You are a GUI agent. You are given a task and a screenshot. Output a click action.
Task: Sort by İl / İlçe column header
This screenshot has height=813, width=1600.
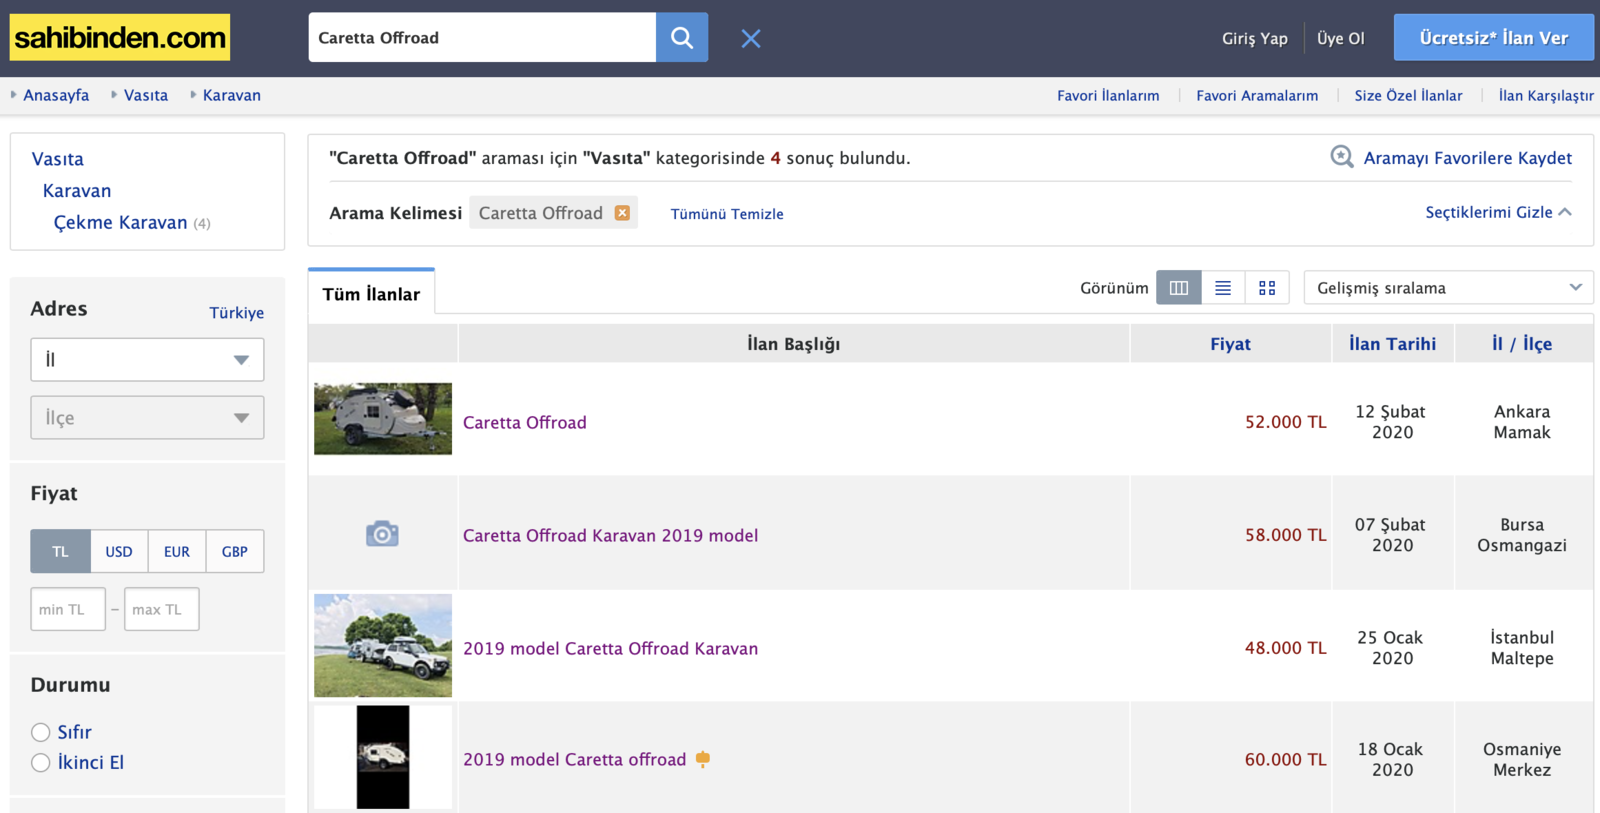click(x=1522, y=344)
